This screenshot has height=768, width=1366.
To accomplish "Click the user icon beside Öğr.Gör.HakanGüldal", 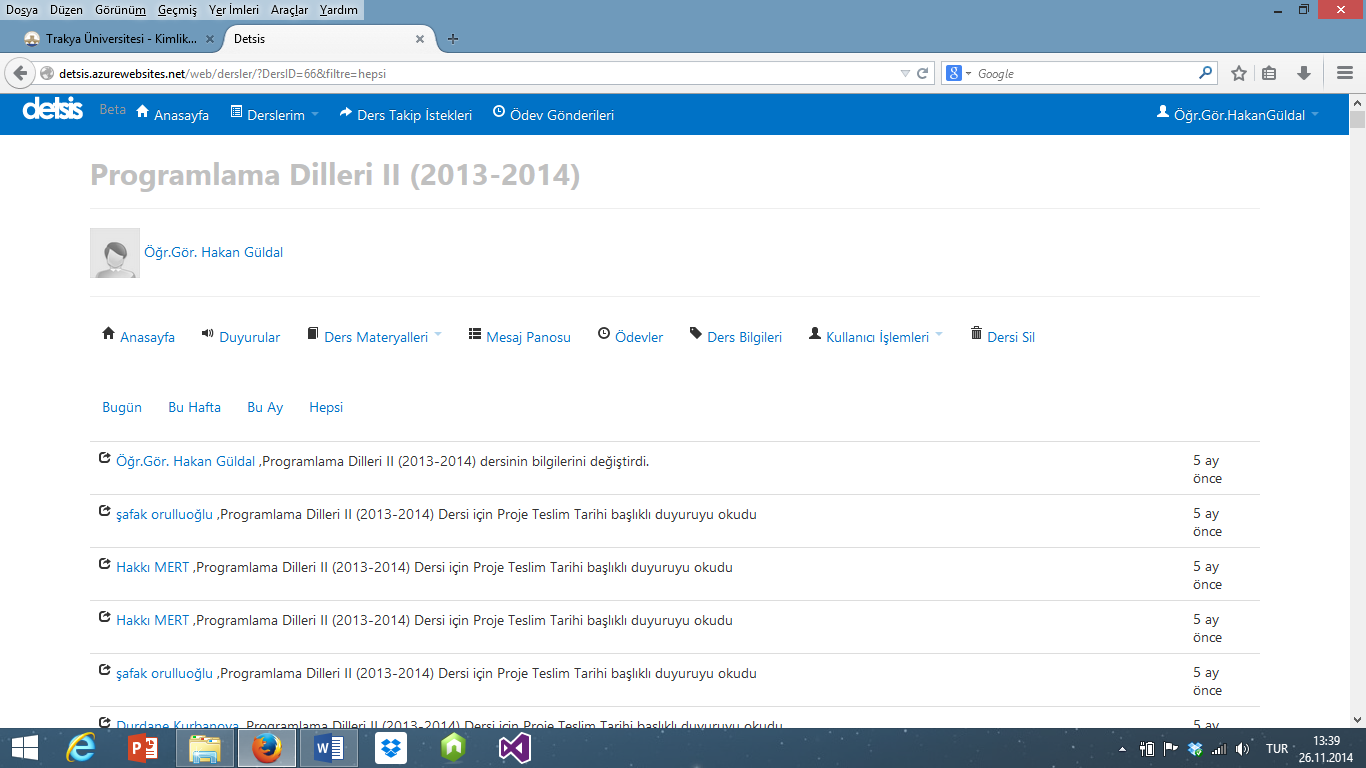I will pyautogui.click(x=1163, y=112).
